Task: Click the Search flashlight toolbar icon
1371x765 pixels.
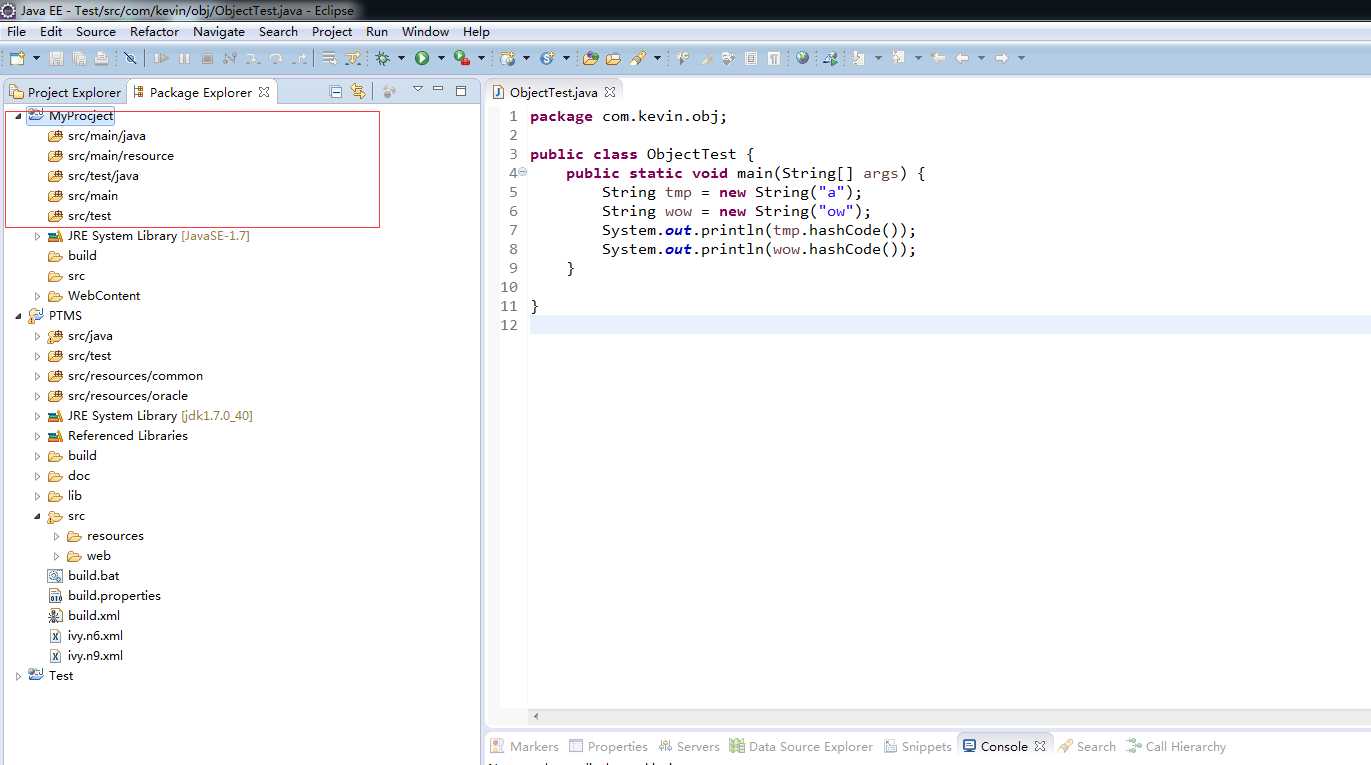Action: pos(638,58)
